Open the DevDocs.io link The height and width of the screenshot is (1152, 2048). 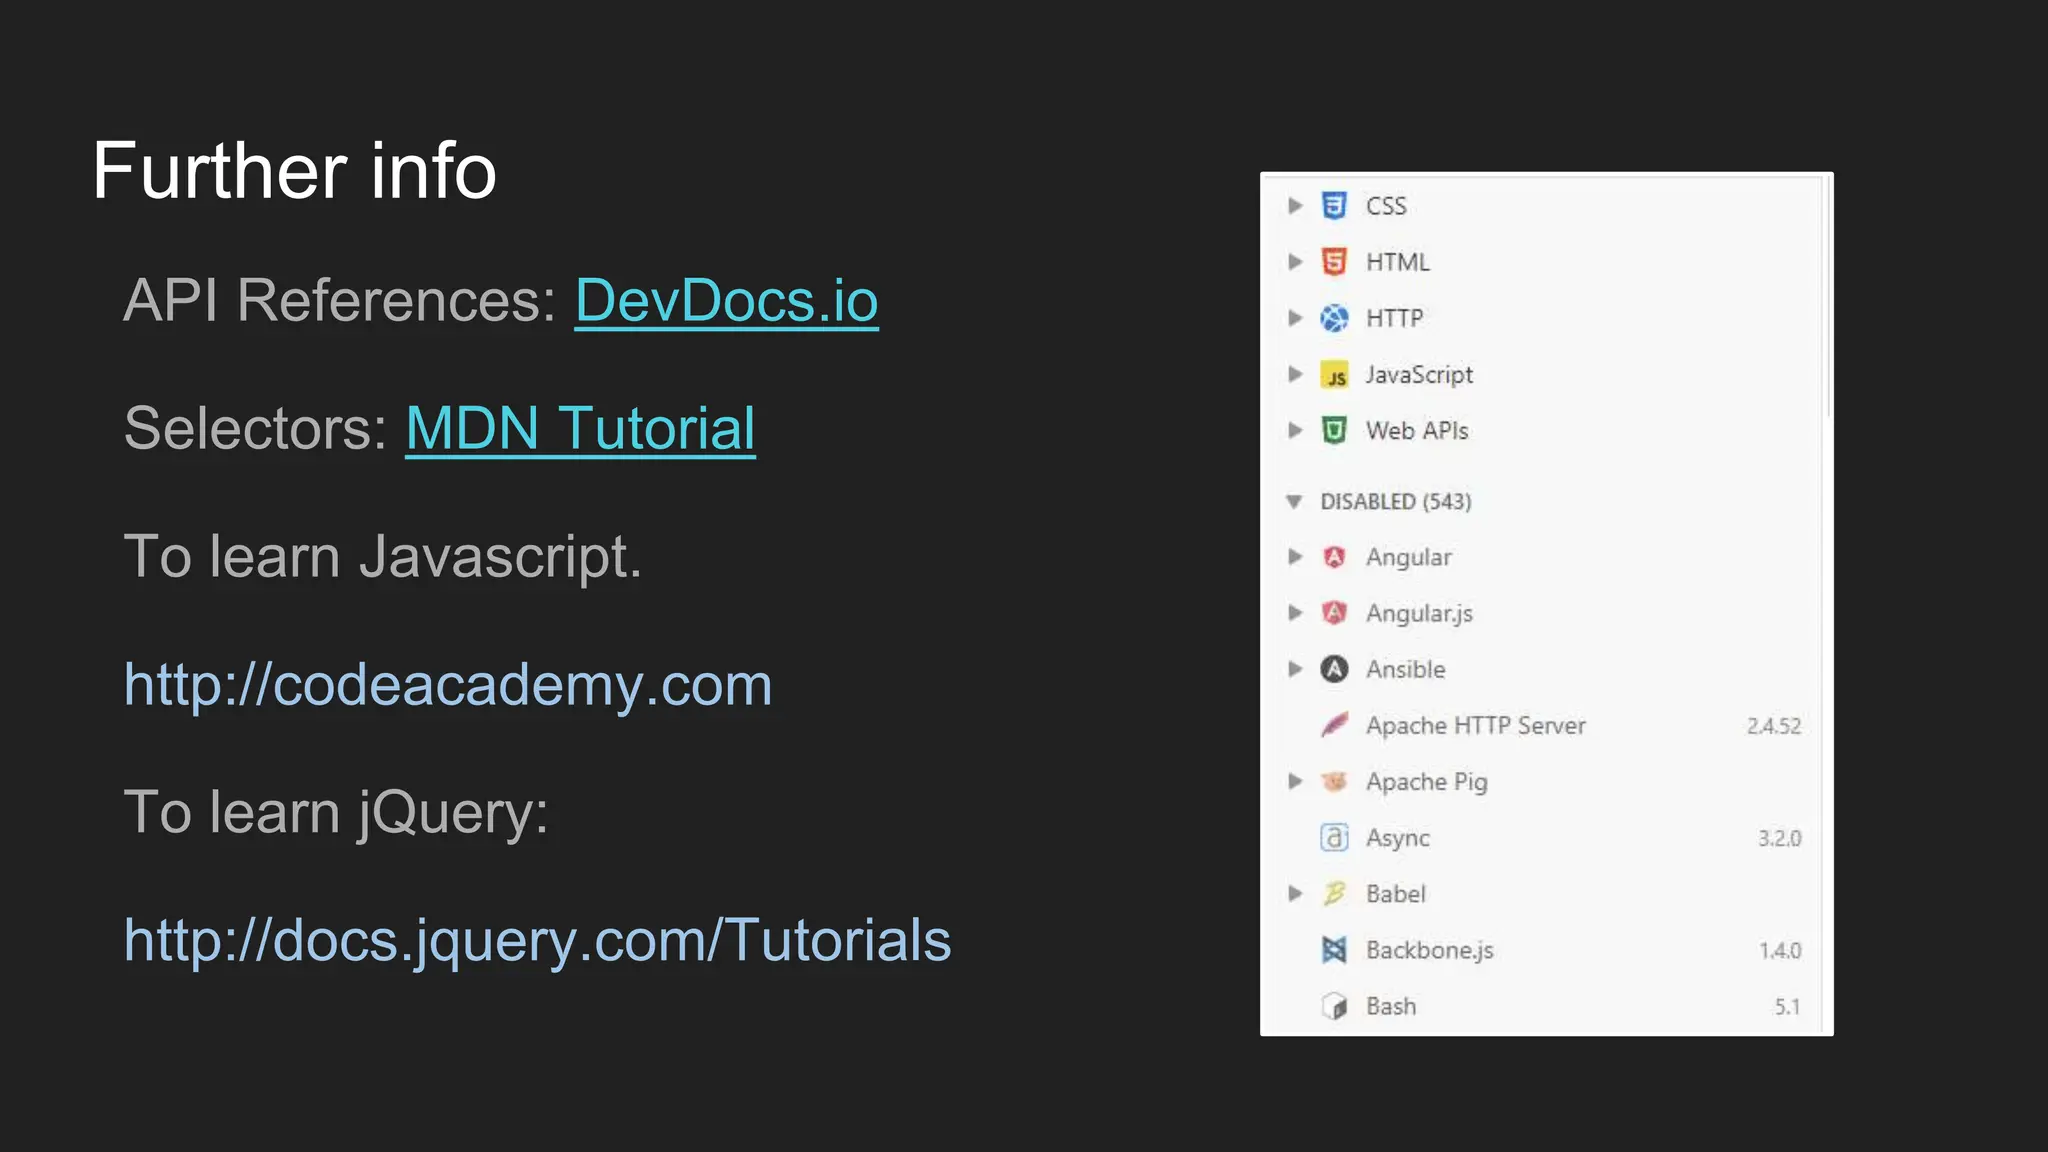pyautogui.click(x=726, y=301)
